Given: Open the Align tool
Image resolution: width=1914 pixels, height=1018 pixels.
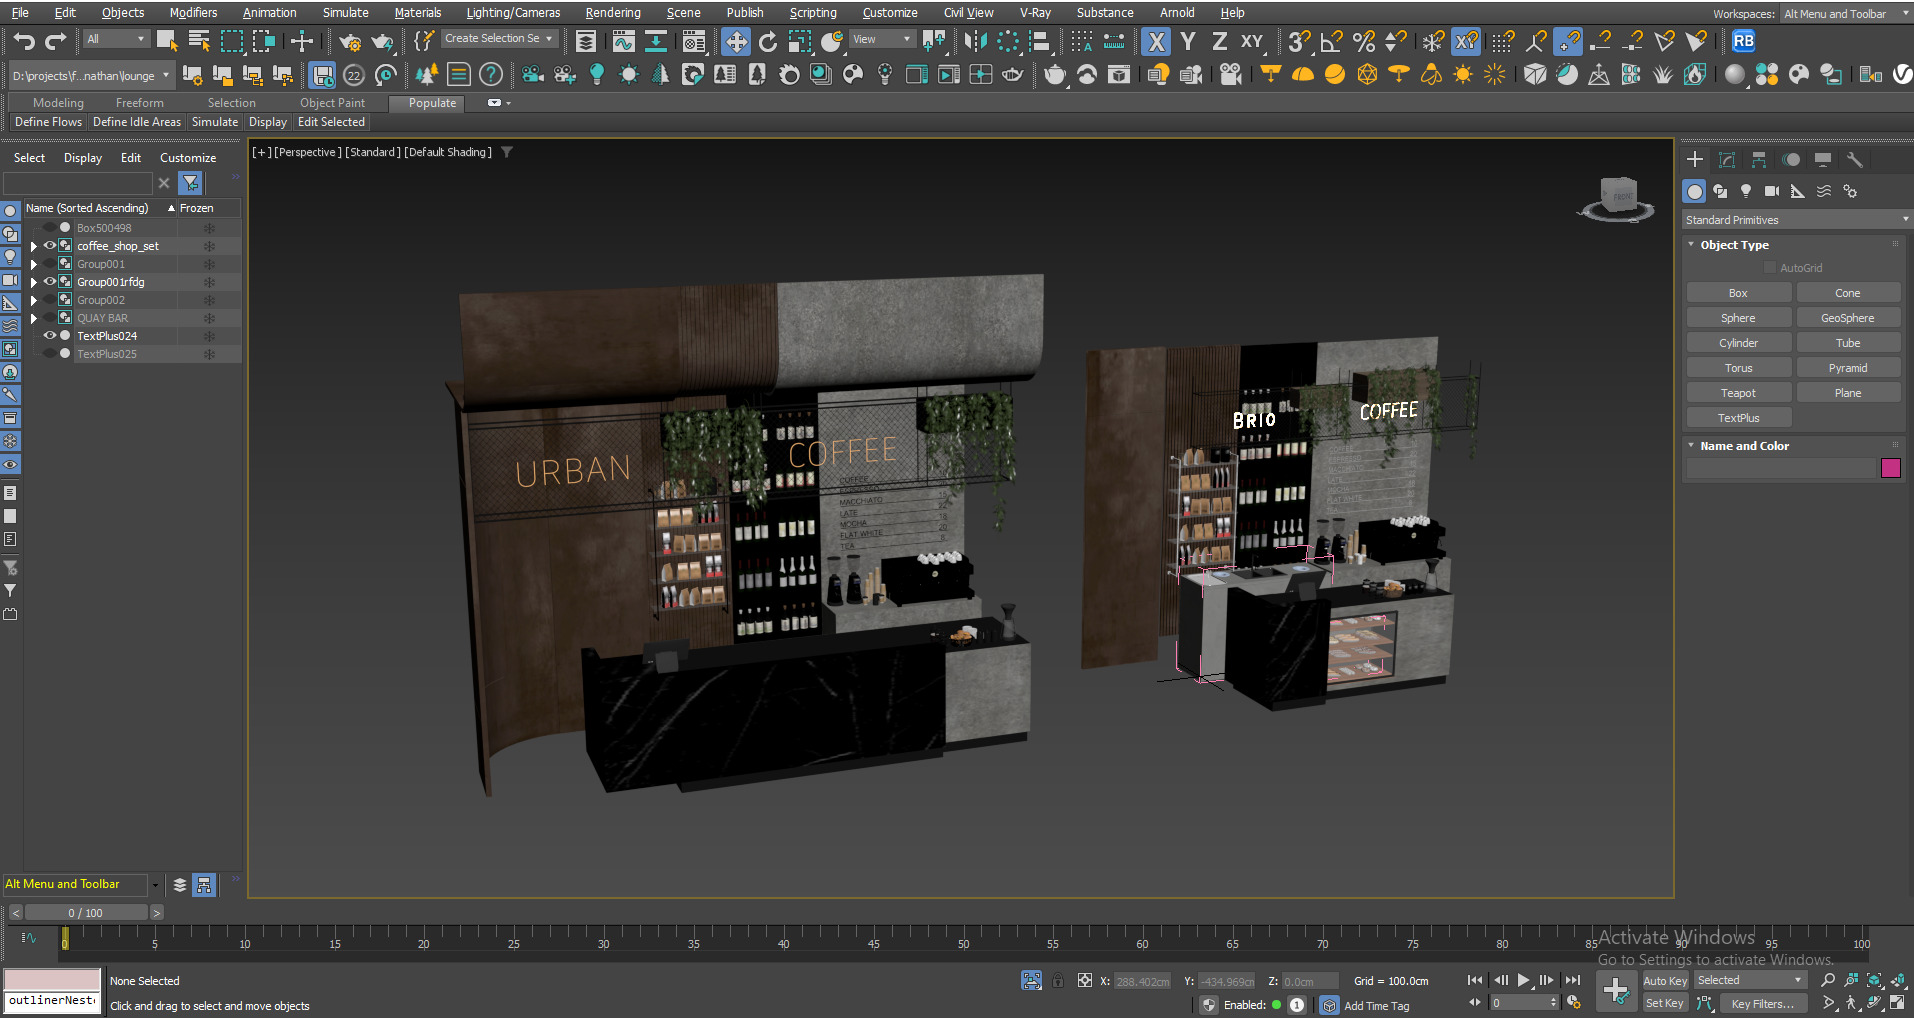Looking at the screenshot, I should coord(1040,41).
